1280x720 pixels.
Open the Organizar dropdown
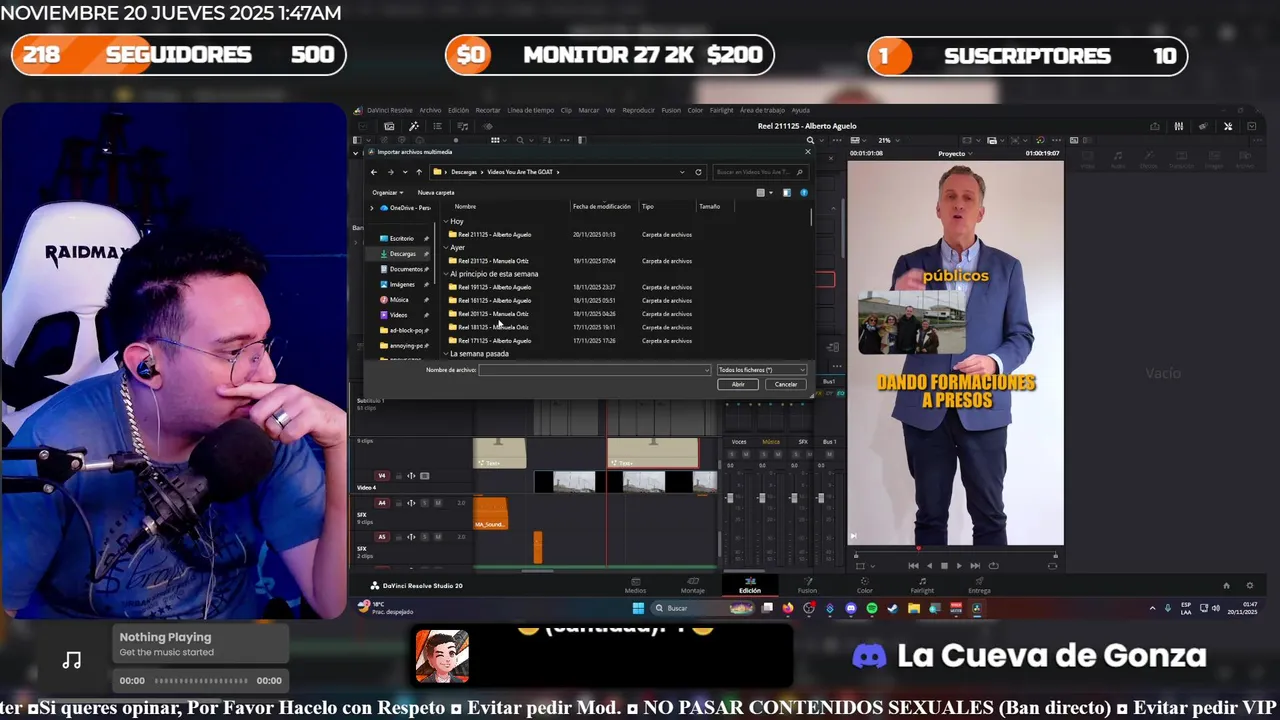pyautogui.click(x=387, y=192)
